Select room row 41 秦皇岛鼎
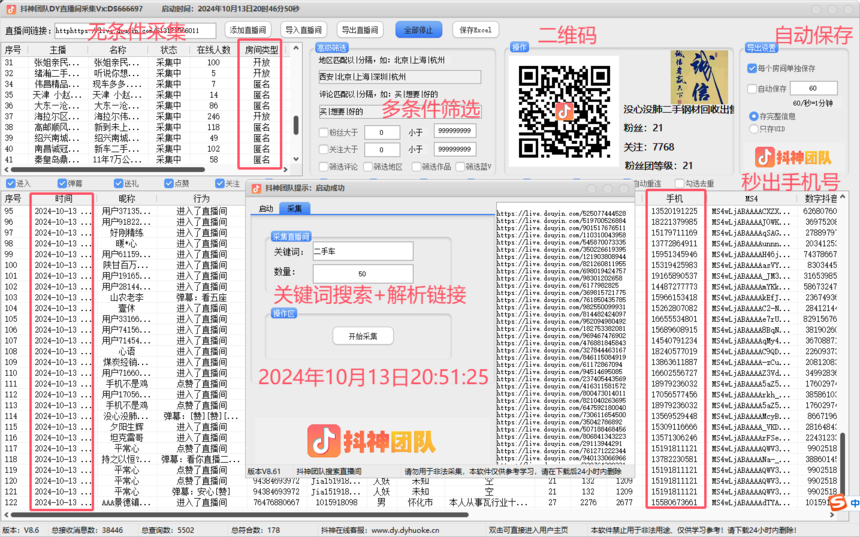 tap(144, 160)
